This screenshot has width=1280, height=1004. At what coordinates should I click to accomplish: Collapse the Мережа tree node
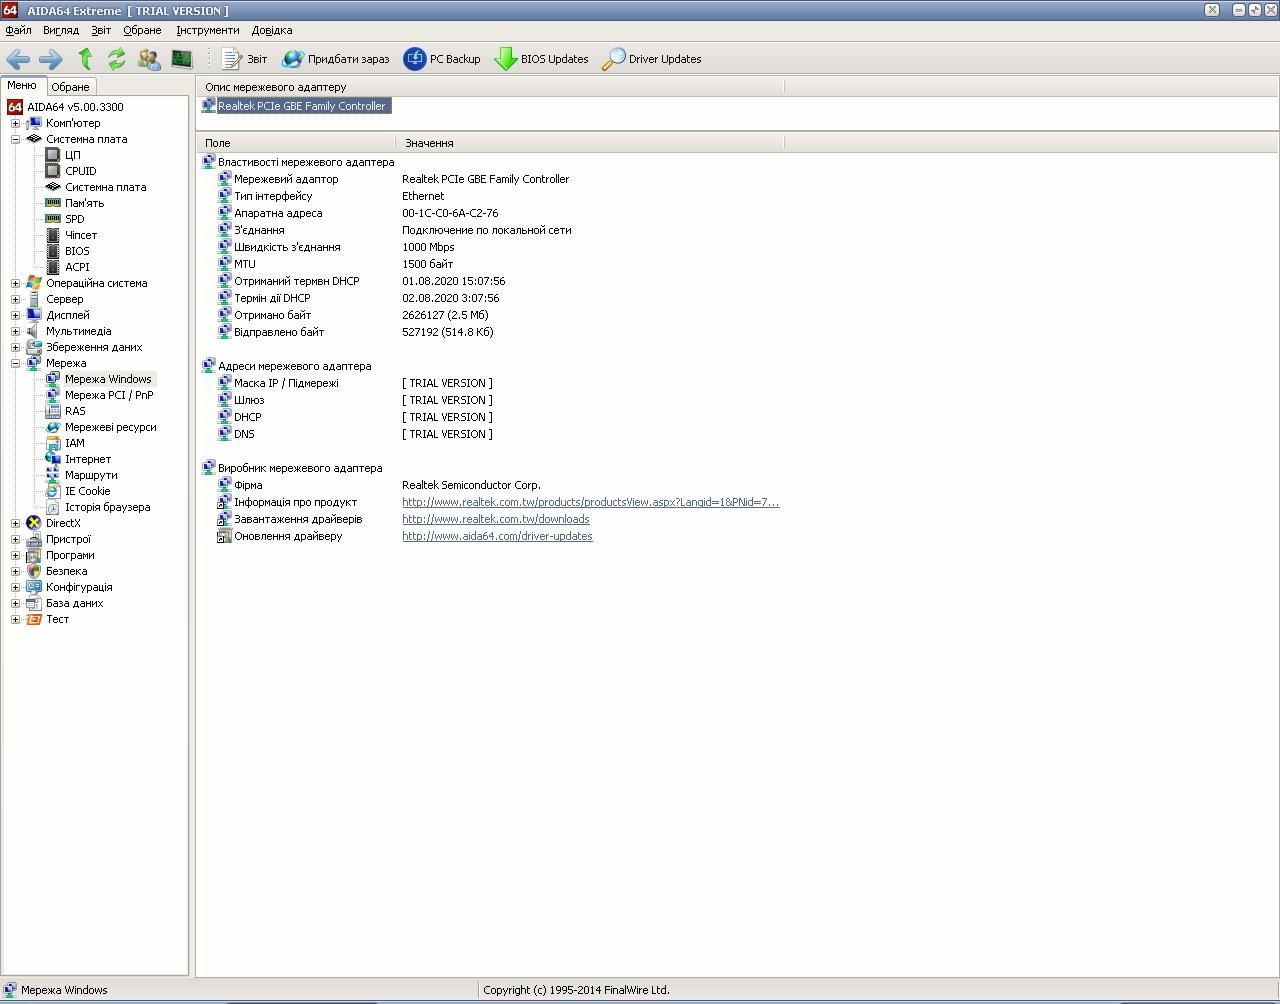(x=15, y=363)
